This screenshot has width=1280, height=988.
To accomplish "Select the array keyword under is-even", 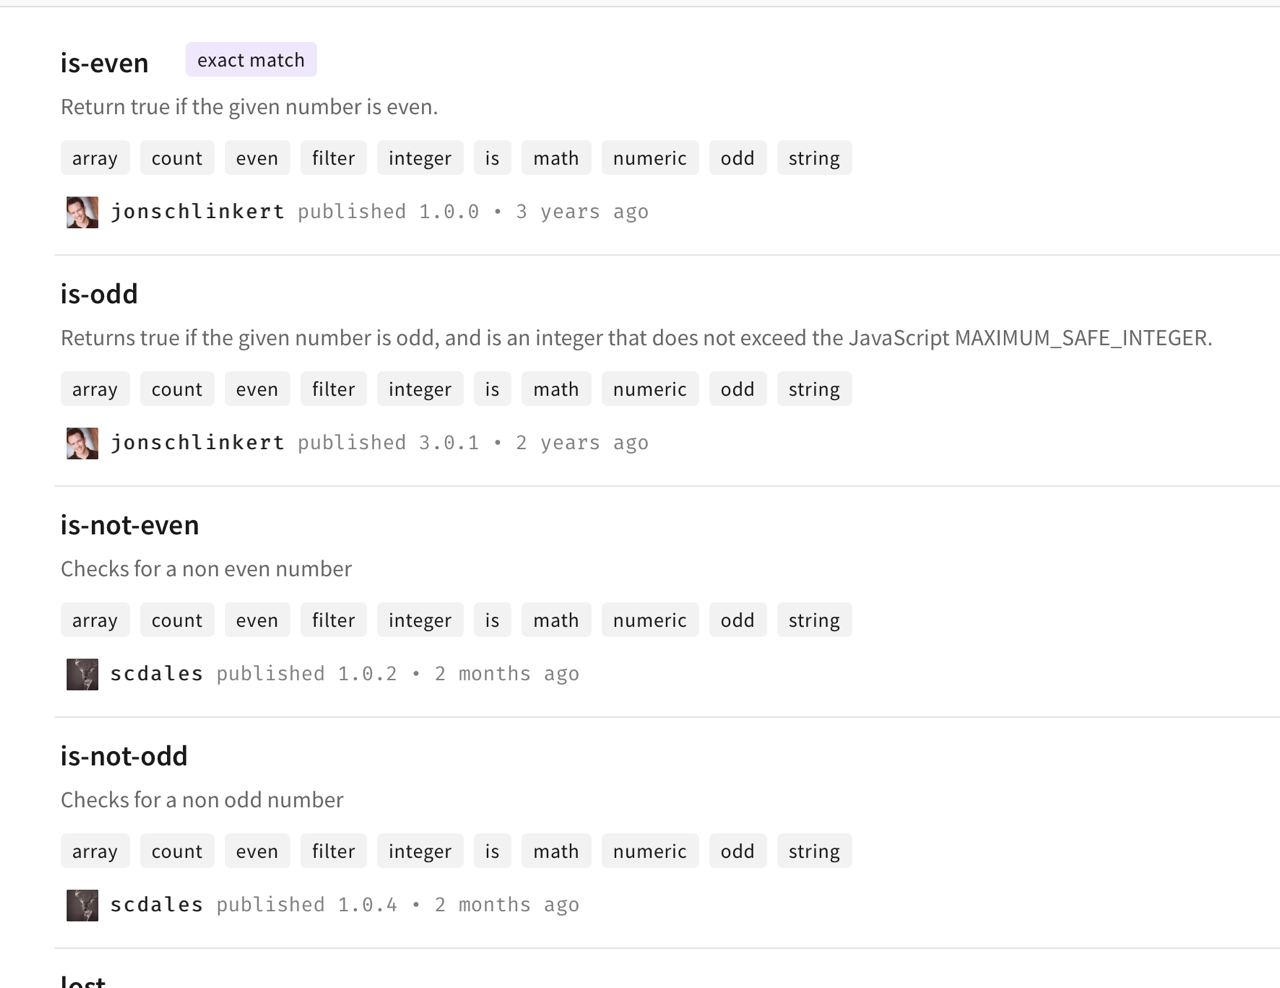I will click(95, 158).
